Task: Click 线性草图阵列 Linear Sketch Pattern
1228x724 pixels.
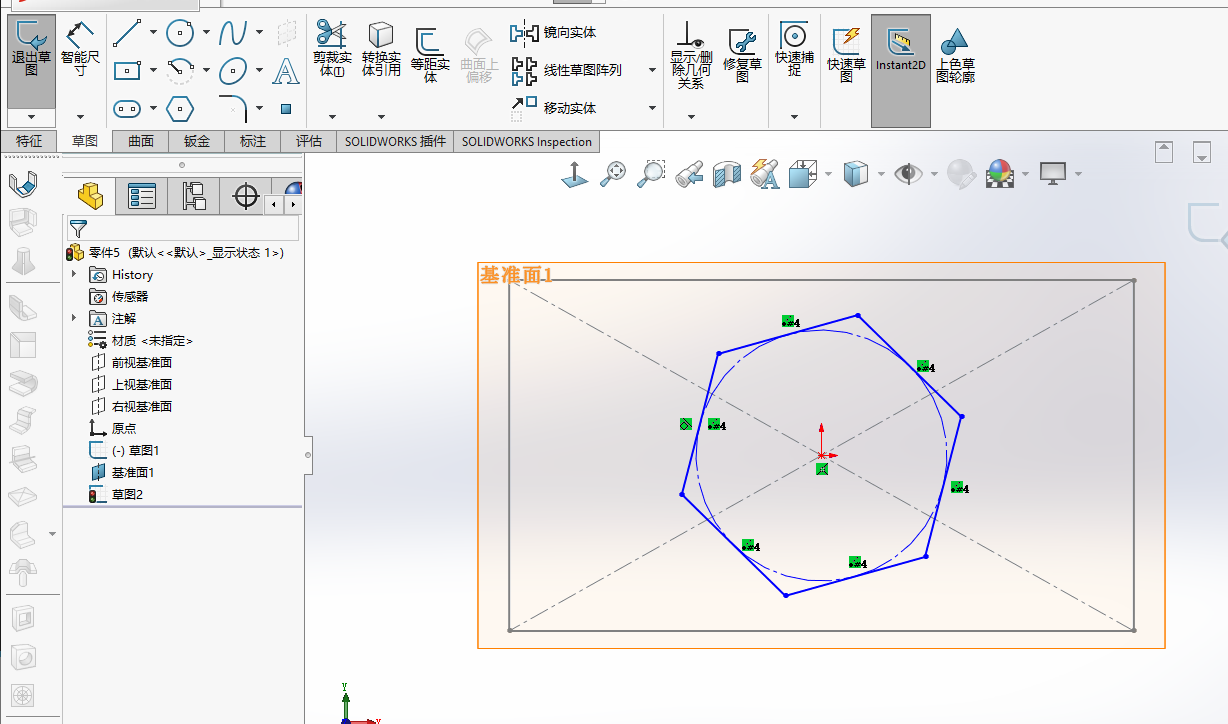Action: pyautogui.click(x=567, y=70)
